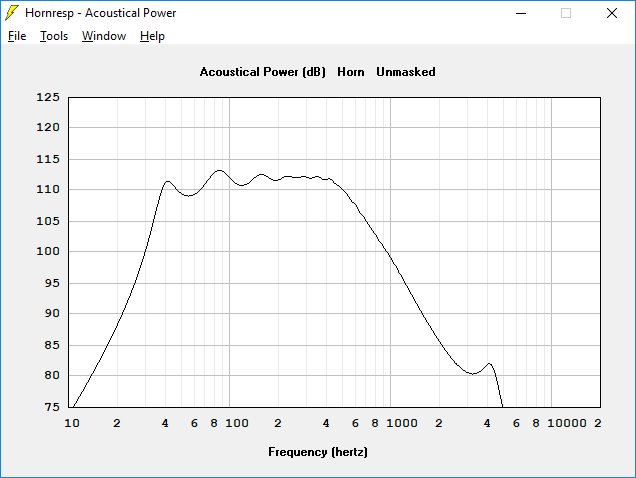This screenshot has width=636, height=478.
Task: Click the 'Unmasked' label in title
Action: pyautogui.click(x=406, y=72)
